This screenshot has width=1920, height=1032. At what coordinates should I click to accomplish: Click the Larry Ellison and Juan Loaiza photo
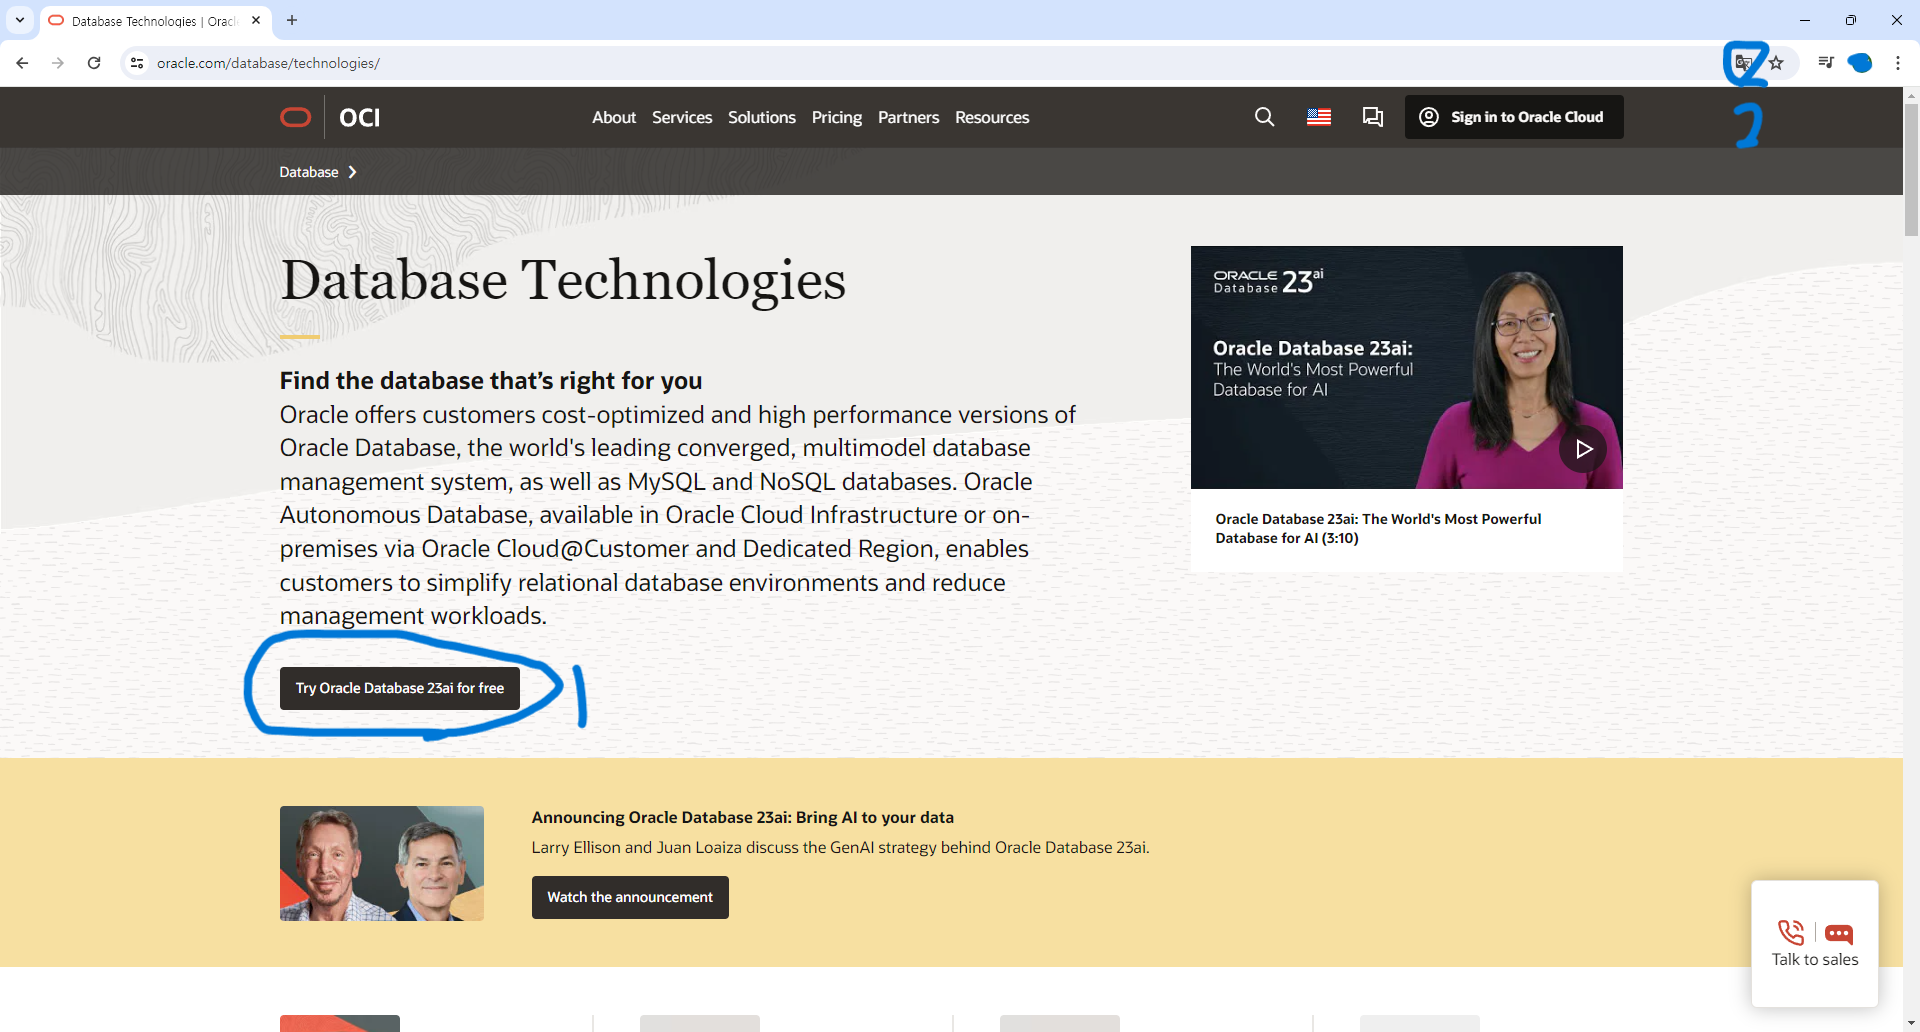[382, 863]
